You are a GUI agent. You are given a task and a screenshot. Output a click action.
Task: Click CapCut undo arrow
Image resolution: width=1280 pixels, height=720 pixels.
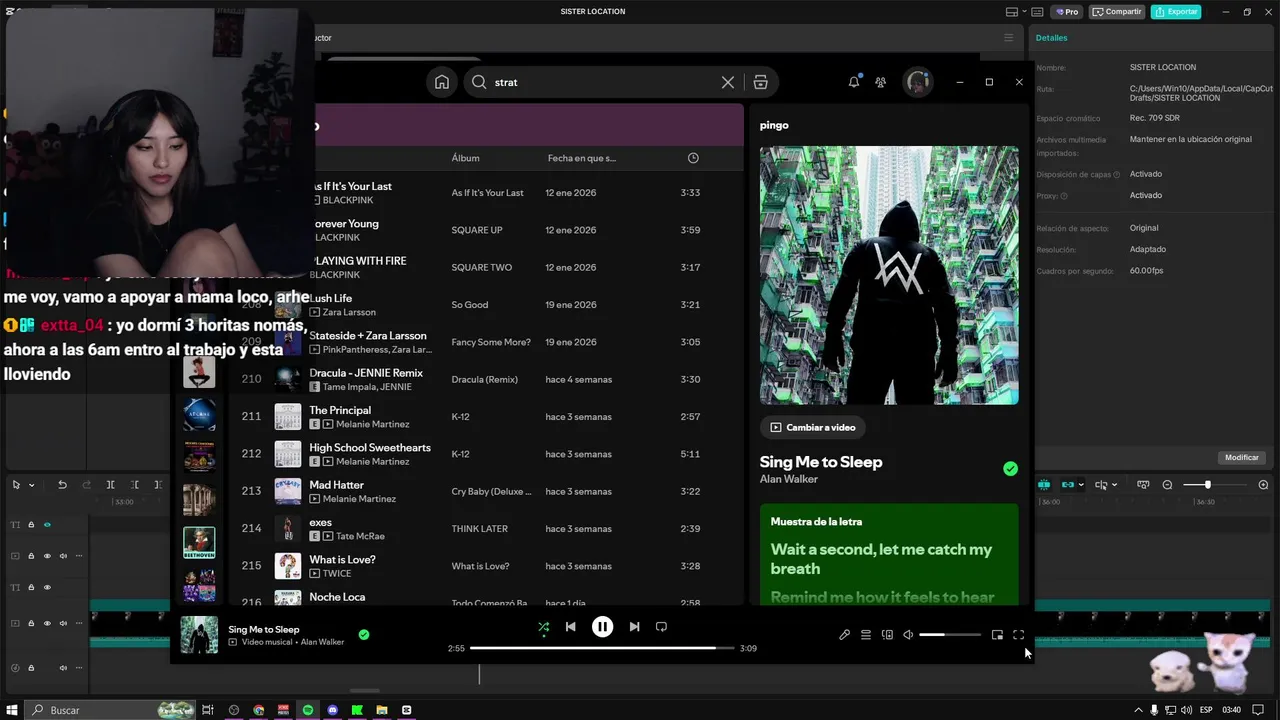tap(62, 485)
